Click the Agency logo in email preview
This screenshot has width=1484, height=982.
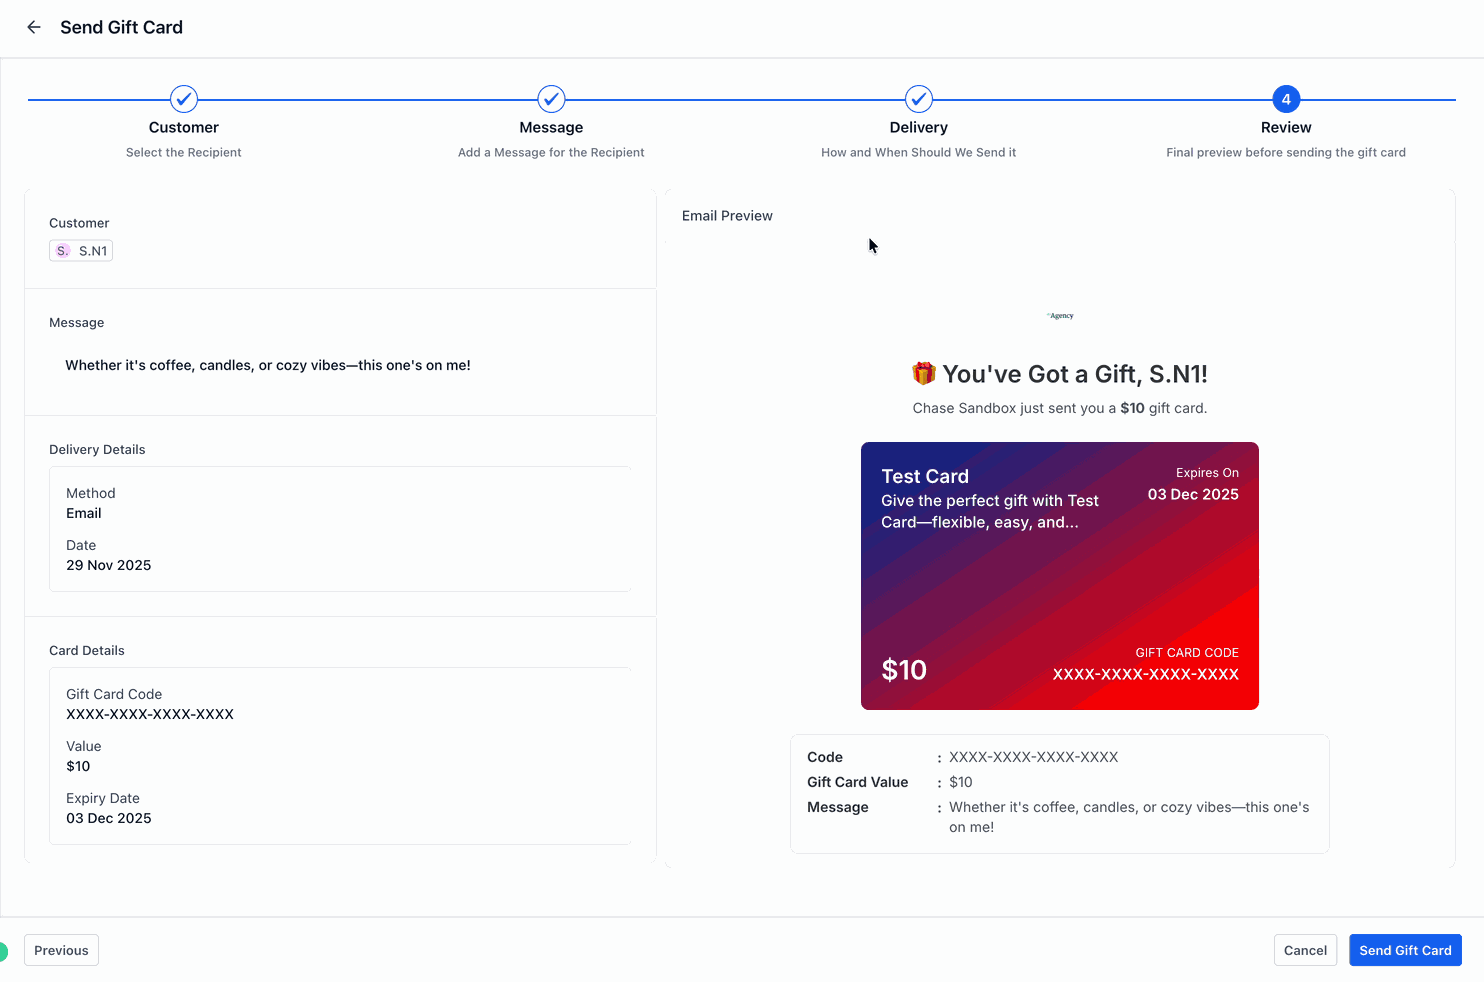(x=1060, y=315)
